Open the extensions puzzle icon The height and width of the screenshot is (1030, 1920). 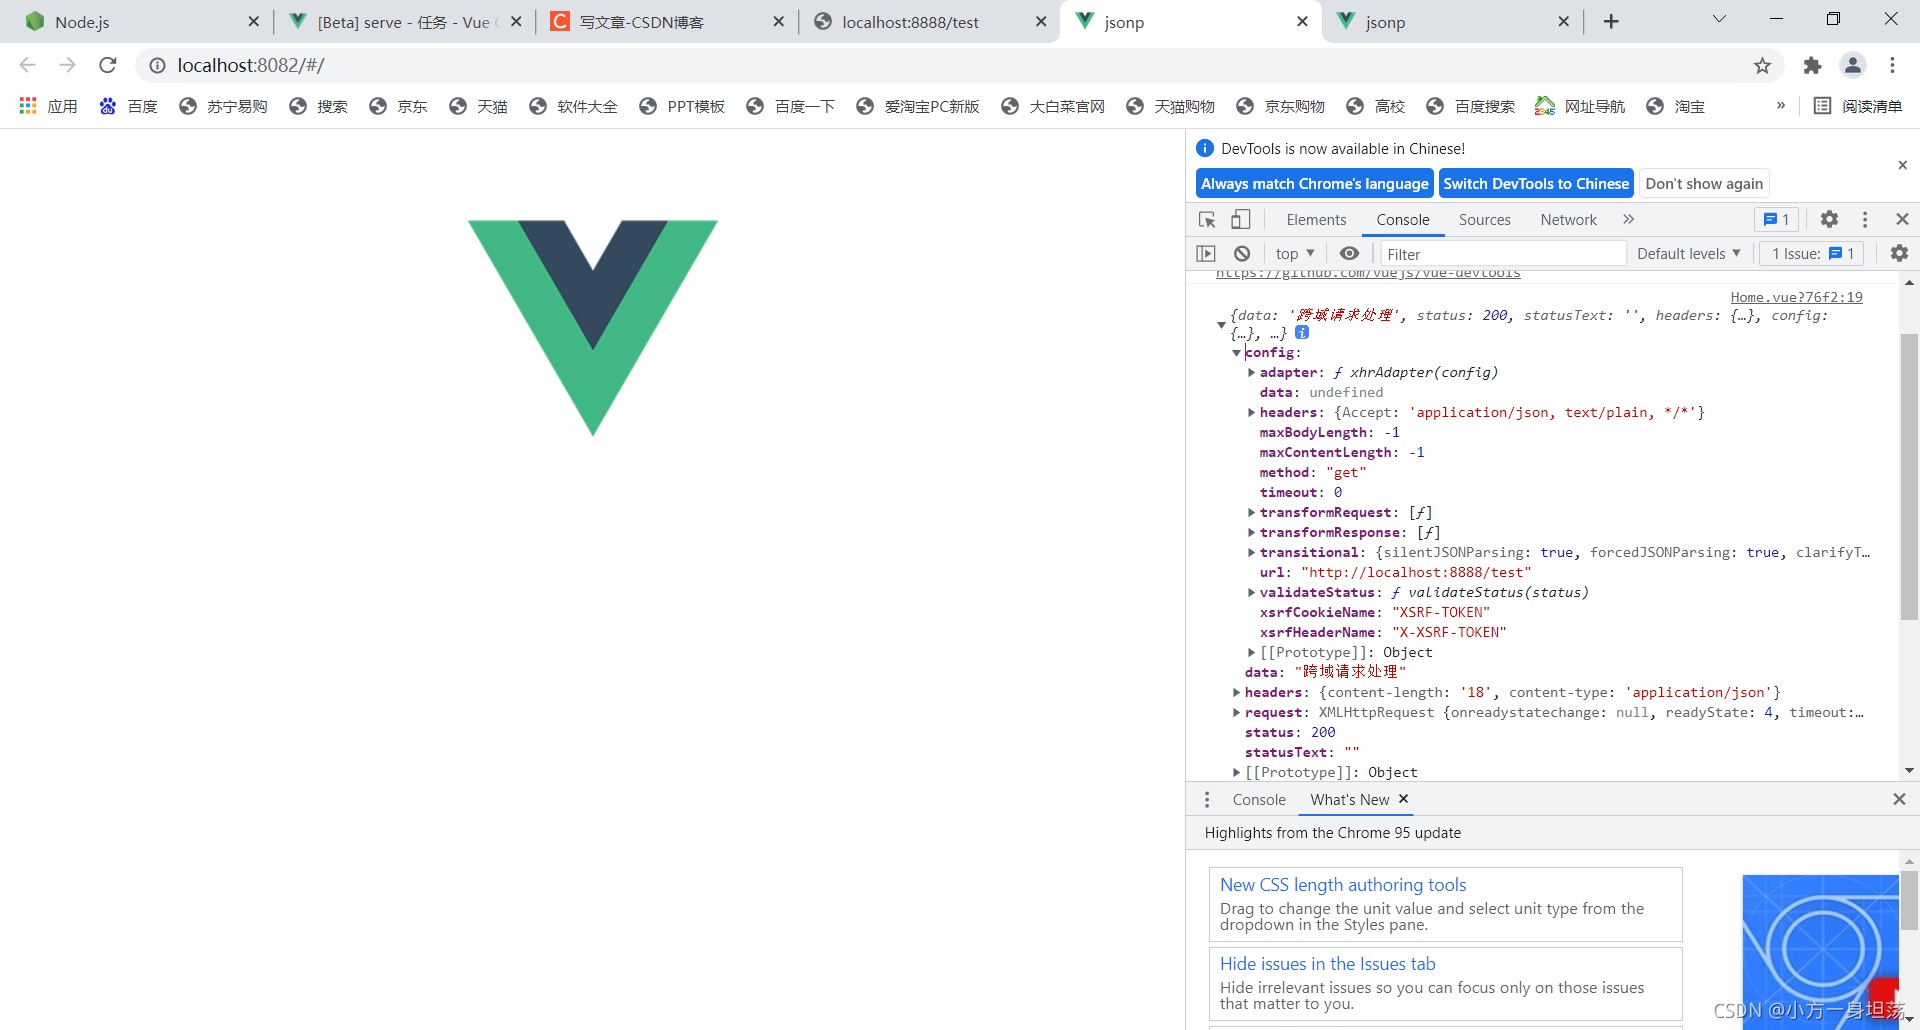click(1812, 66)
